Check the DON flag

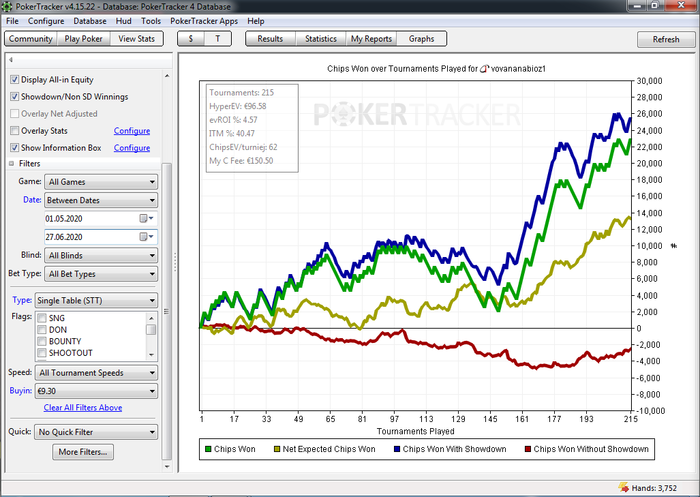point(42,330)
